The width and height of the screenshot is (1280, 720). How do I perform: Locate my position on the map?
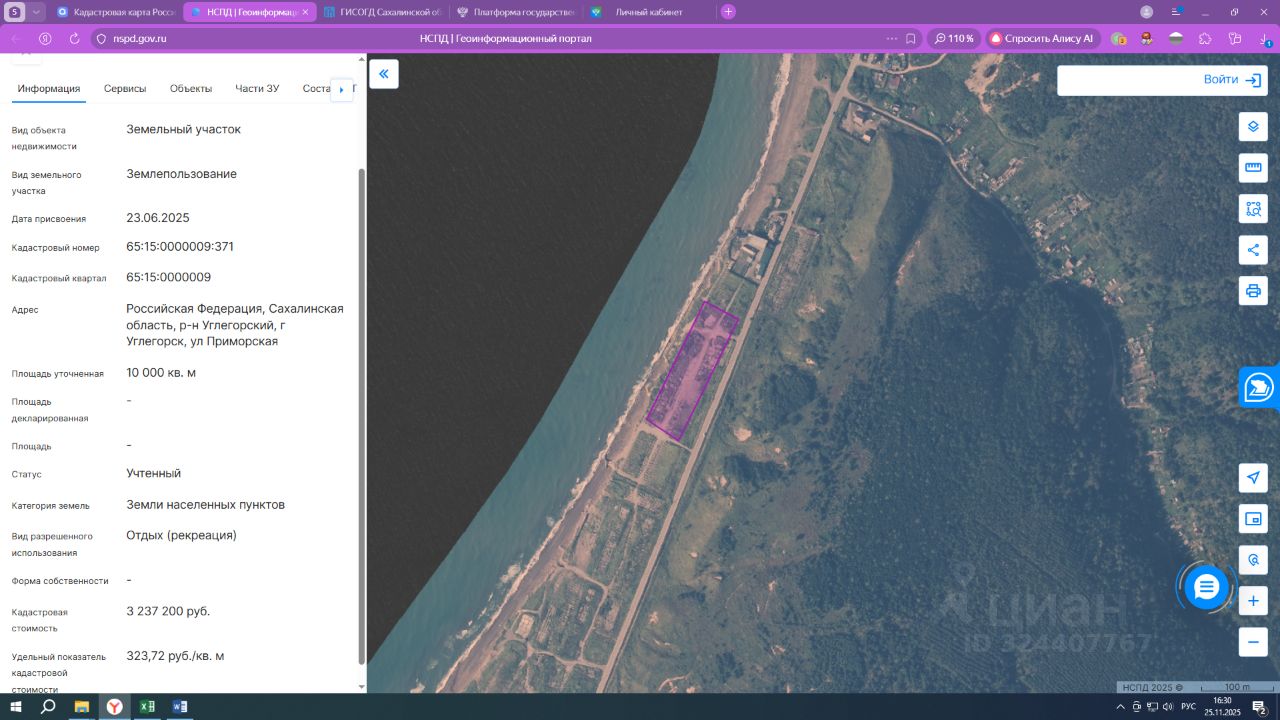point(1253,477)
